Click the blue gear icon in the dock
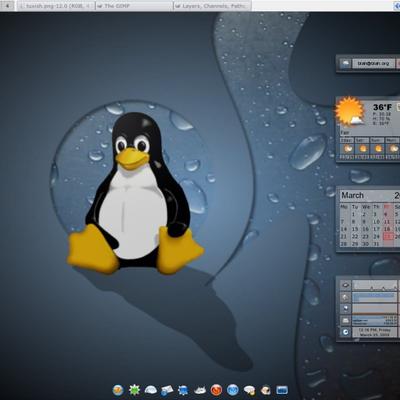The image size is (400, 400). pyautogui.click(x=183, y=390)
